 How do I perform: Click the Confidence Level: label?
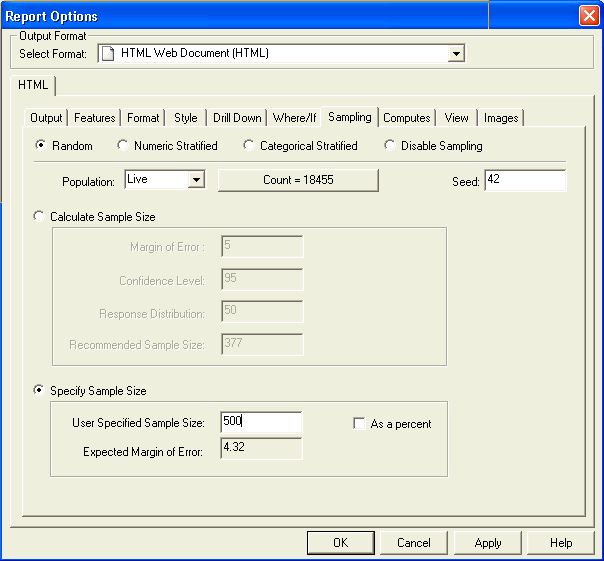click(162, 281)
